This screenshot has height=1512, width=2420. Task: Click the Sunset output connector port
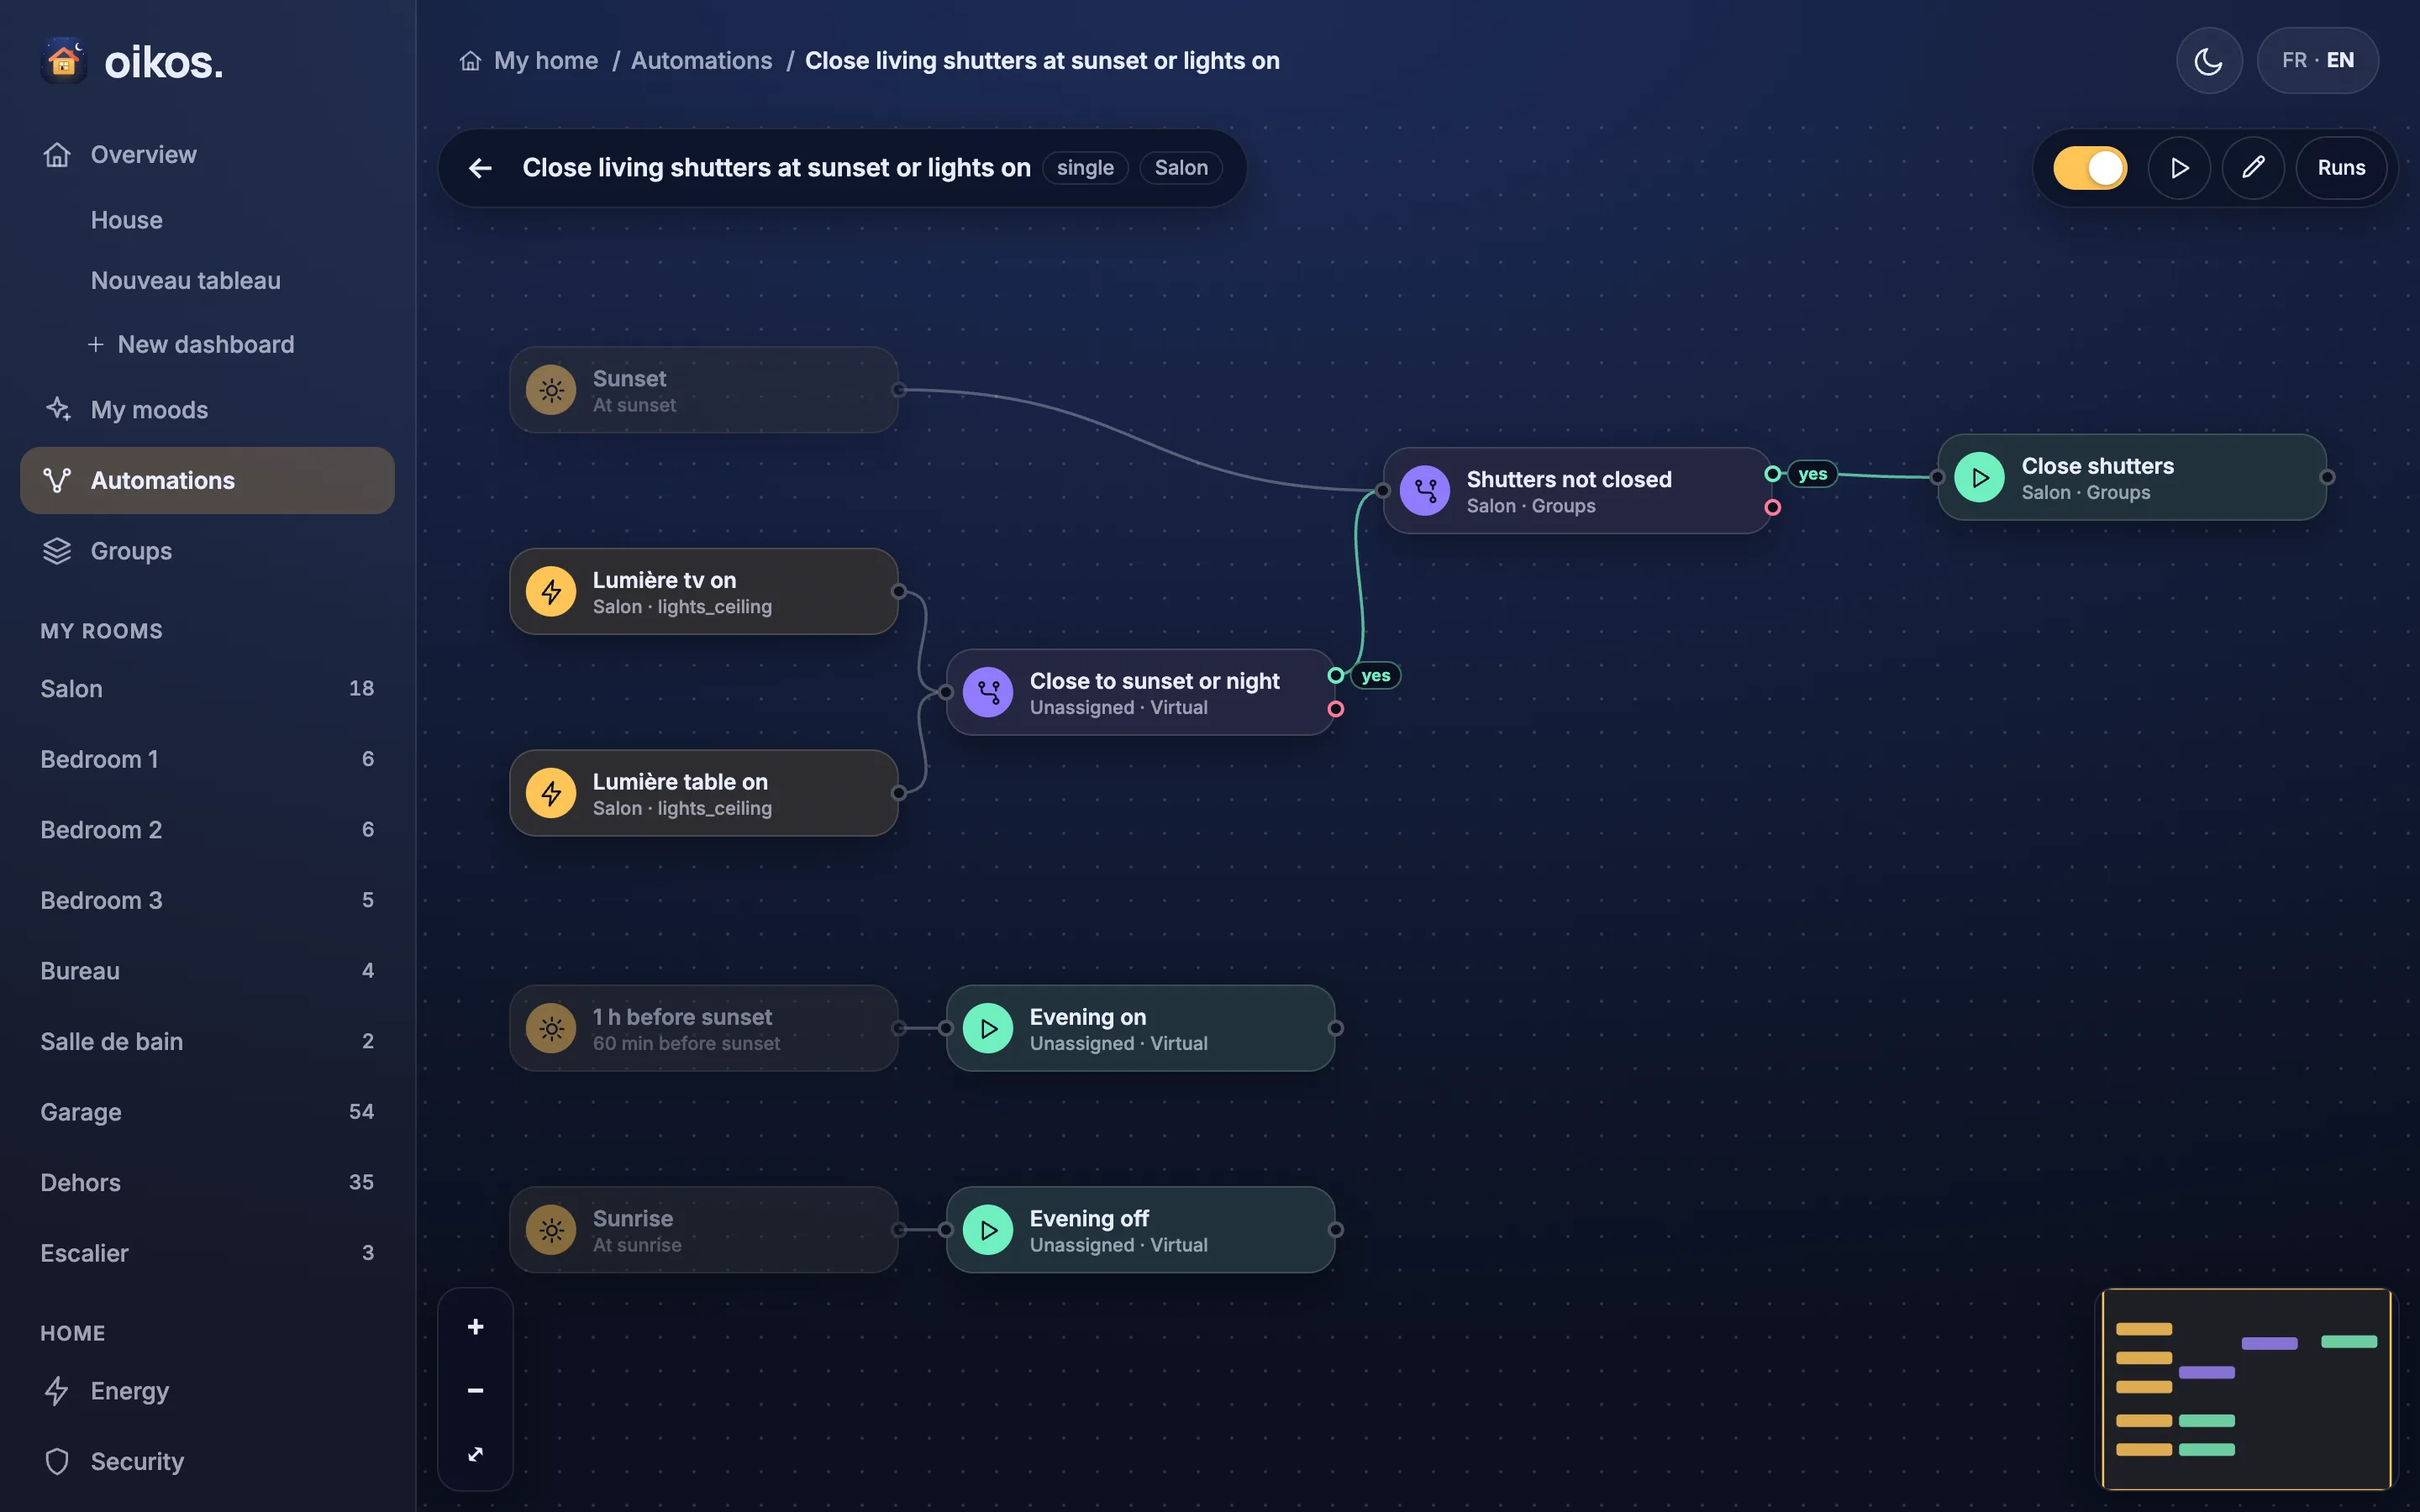pyautogui.click(x=898, y=390)
